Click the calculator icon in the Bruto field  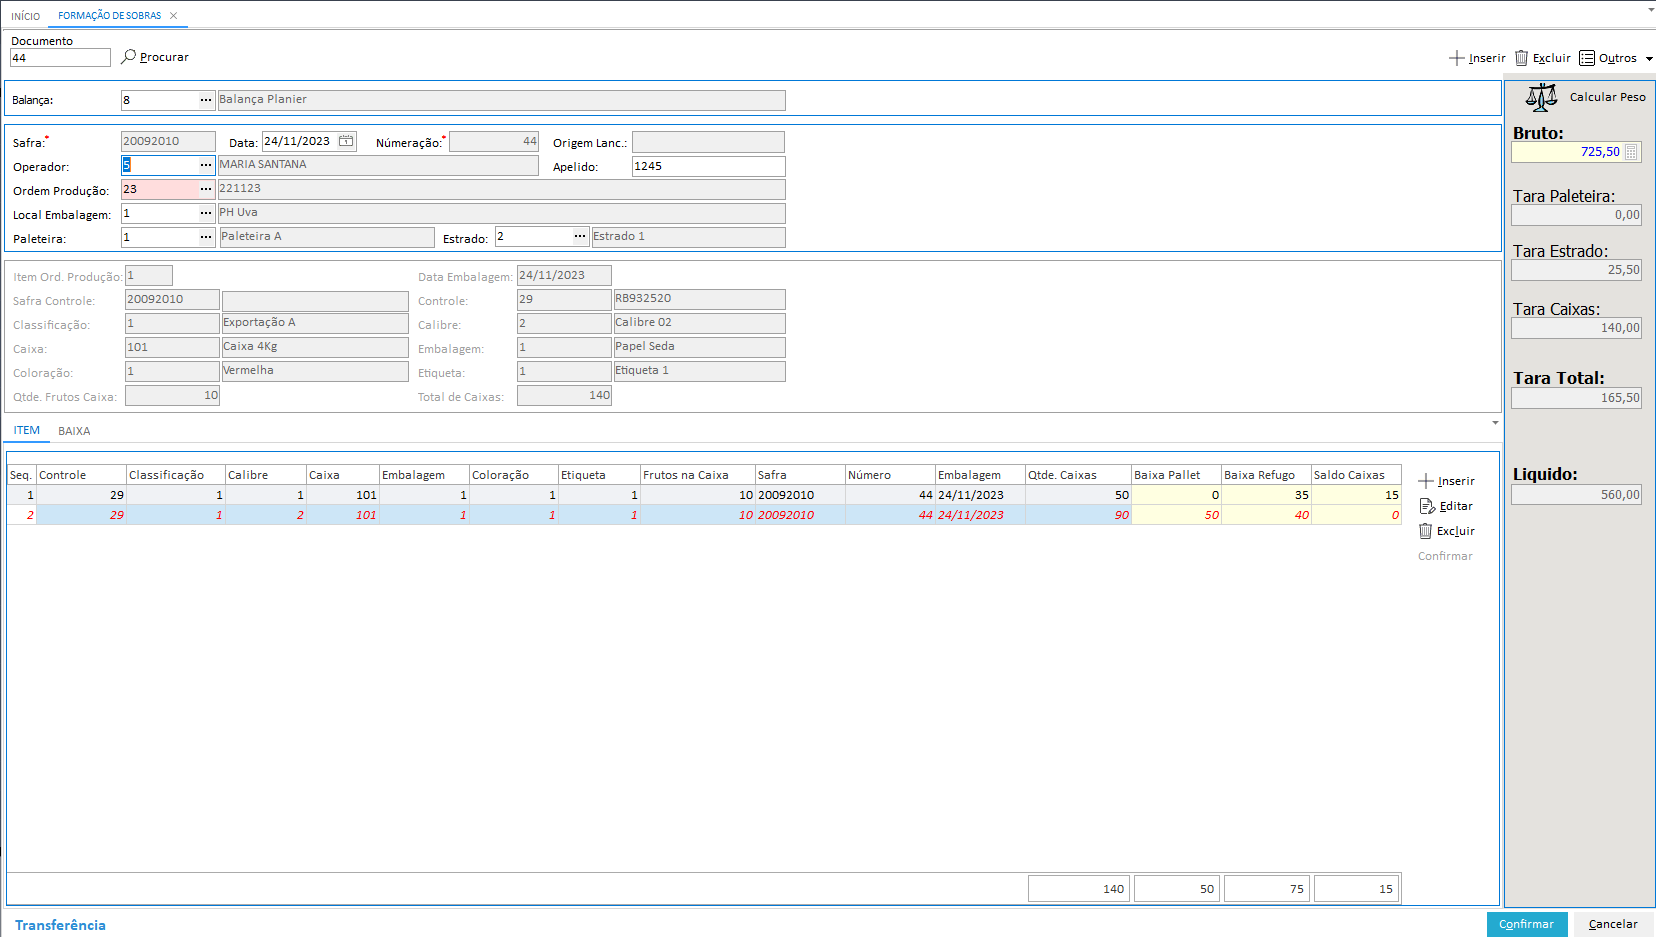tap(1631, 152)
